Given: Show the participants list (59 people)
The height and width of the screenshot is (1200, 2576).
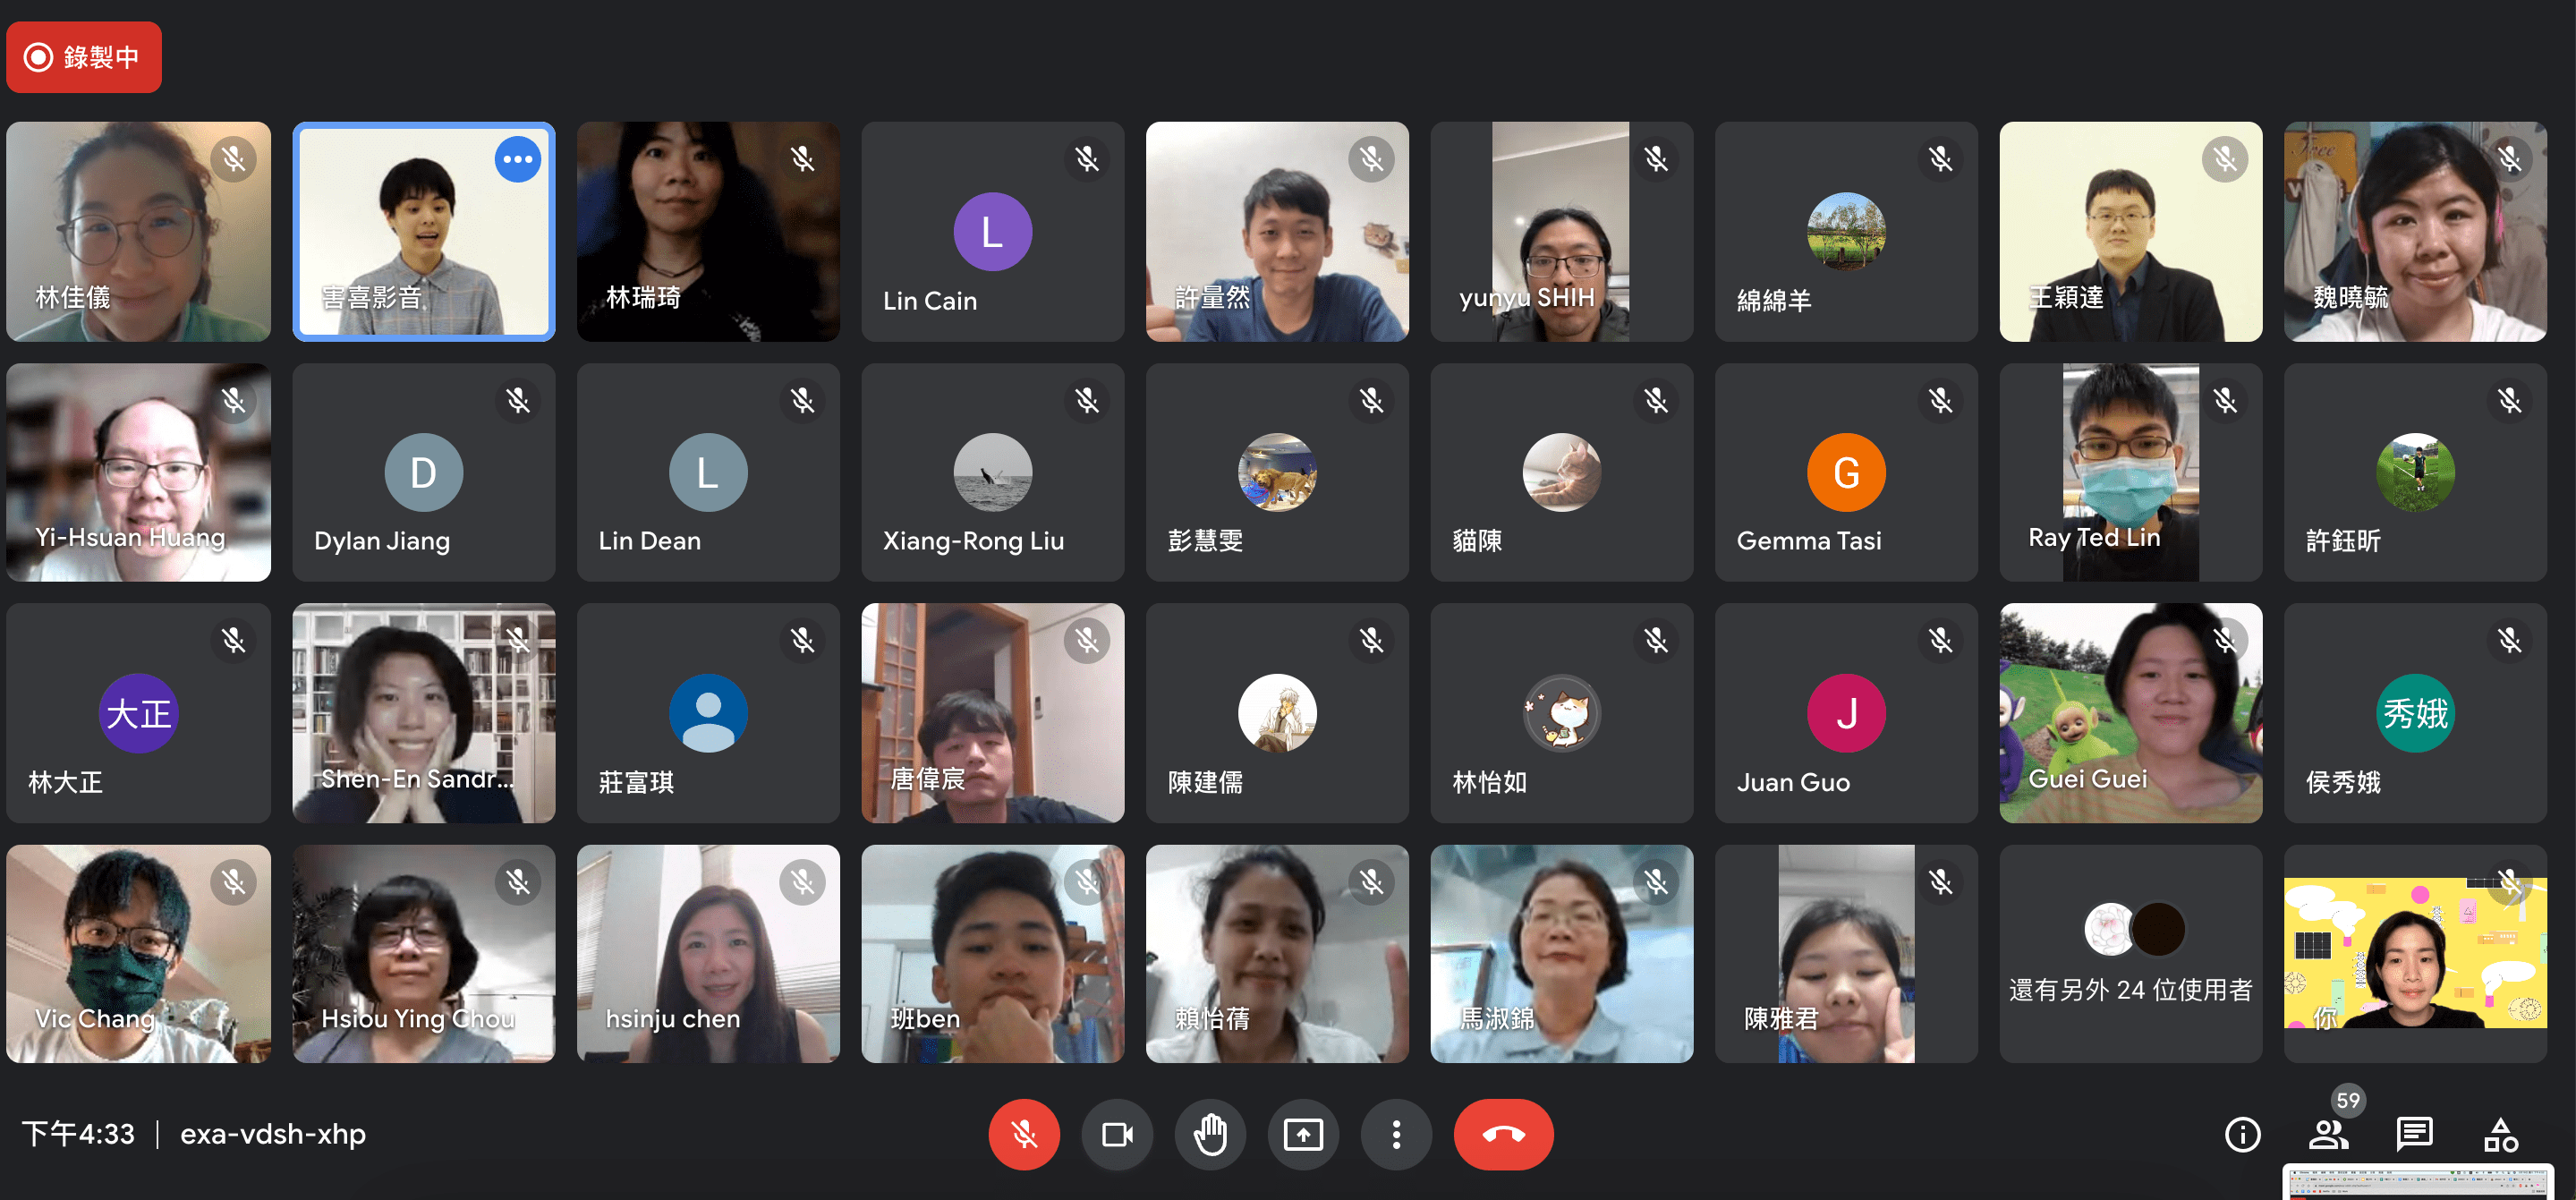Looking at the screenshot, I should click(2328, 1134).
